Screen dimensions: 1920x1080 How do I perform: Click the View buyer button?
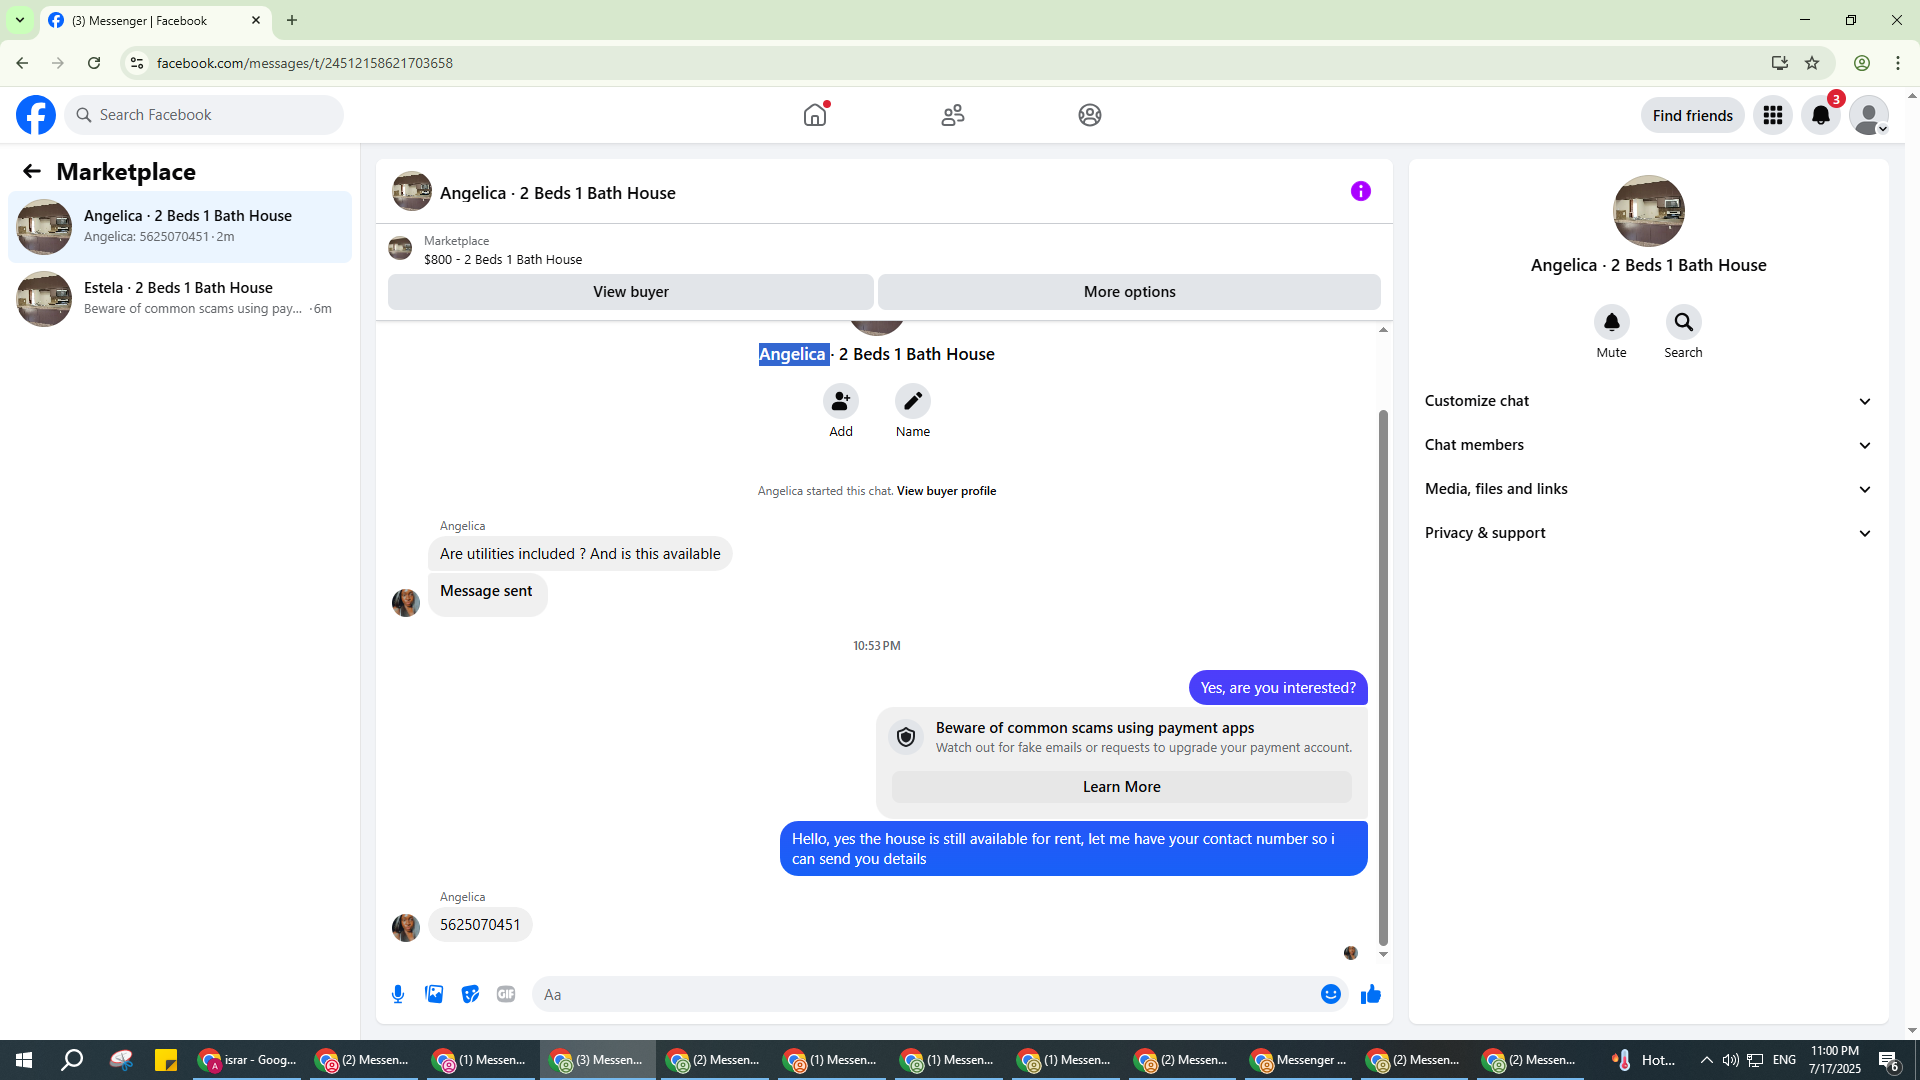pos(631,292)
